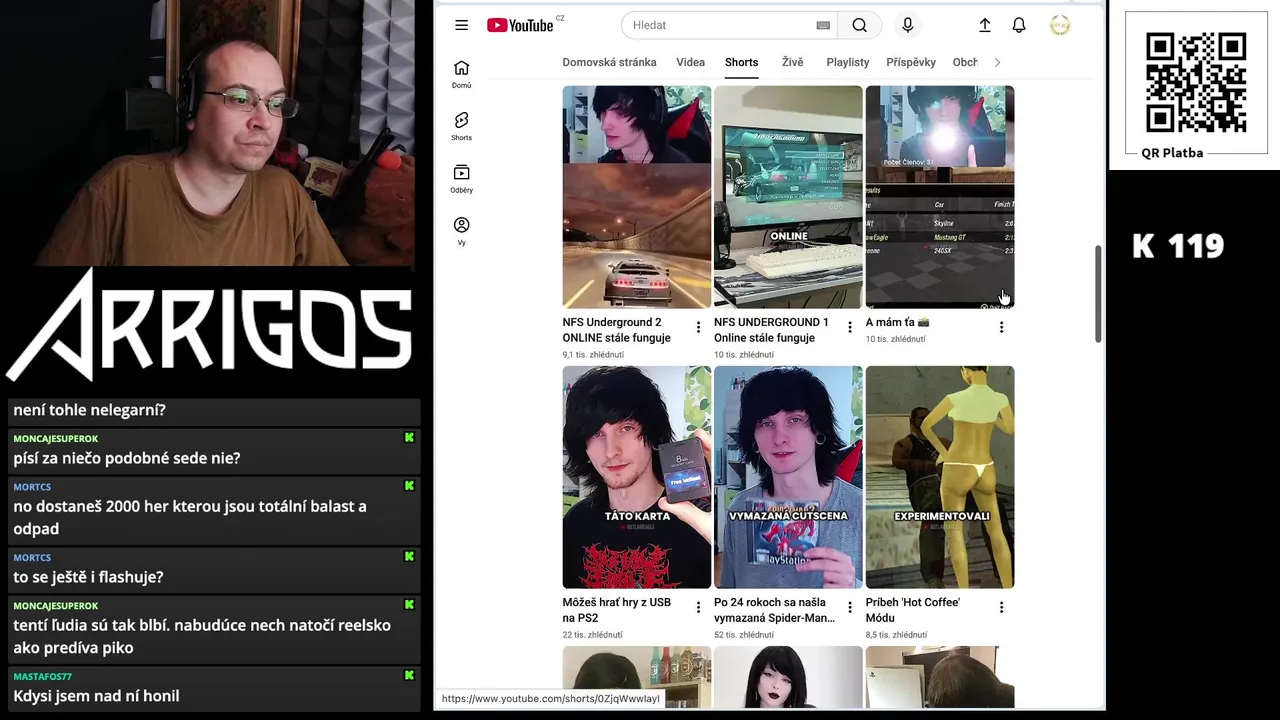Image resolution: width=1280 pixels, height=720 pixels.
Task: Open Shorts in the sidebar
Action: click(461, 126)
